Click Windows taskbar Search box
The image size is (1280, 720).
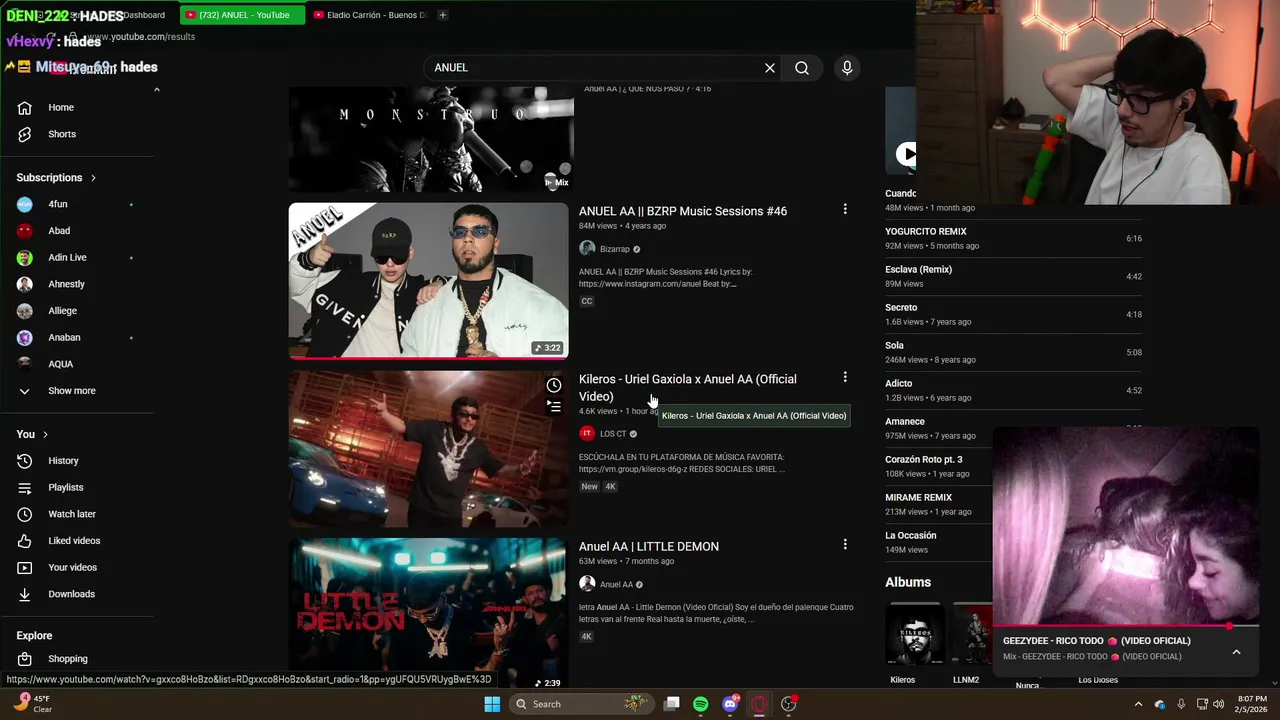coord(580,704)
